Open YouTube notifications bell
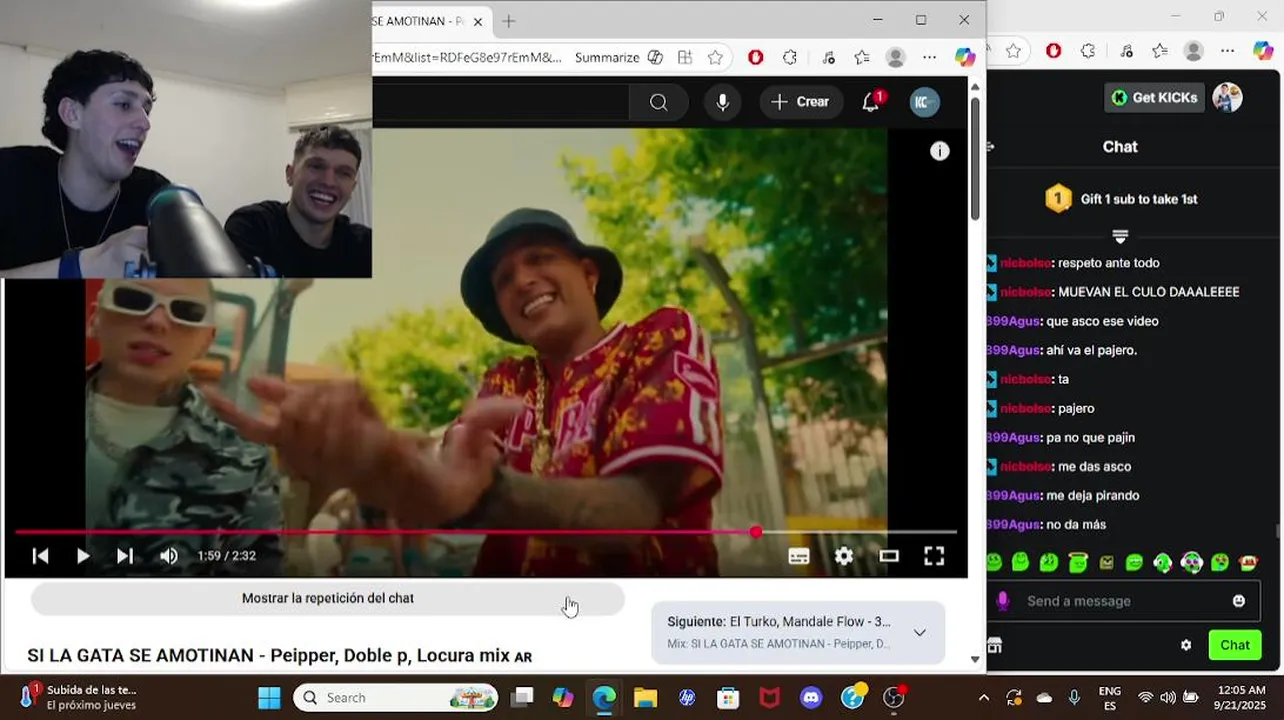This screenshot has height=720, width=1284. pos(871,102)
